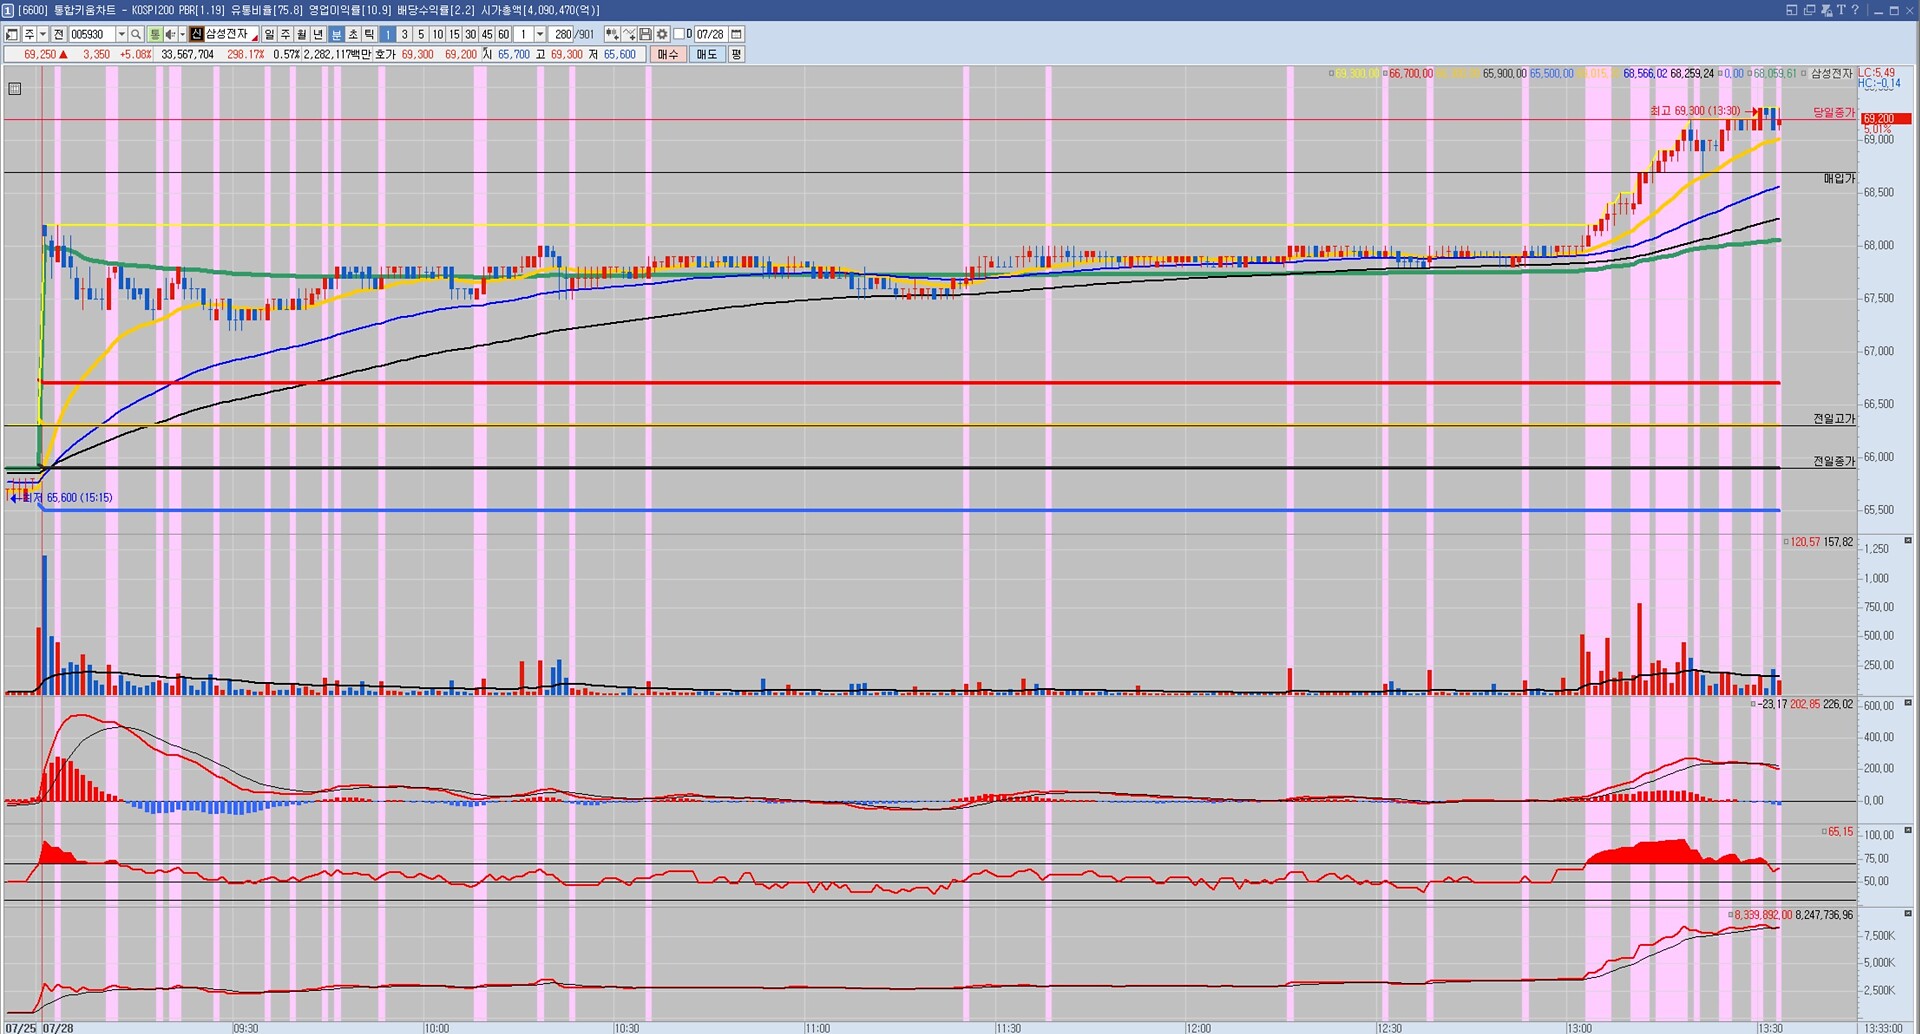Toggle the 분 minute chart type

337,34
